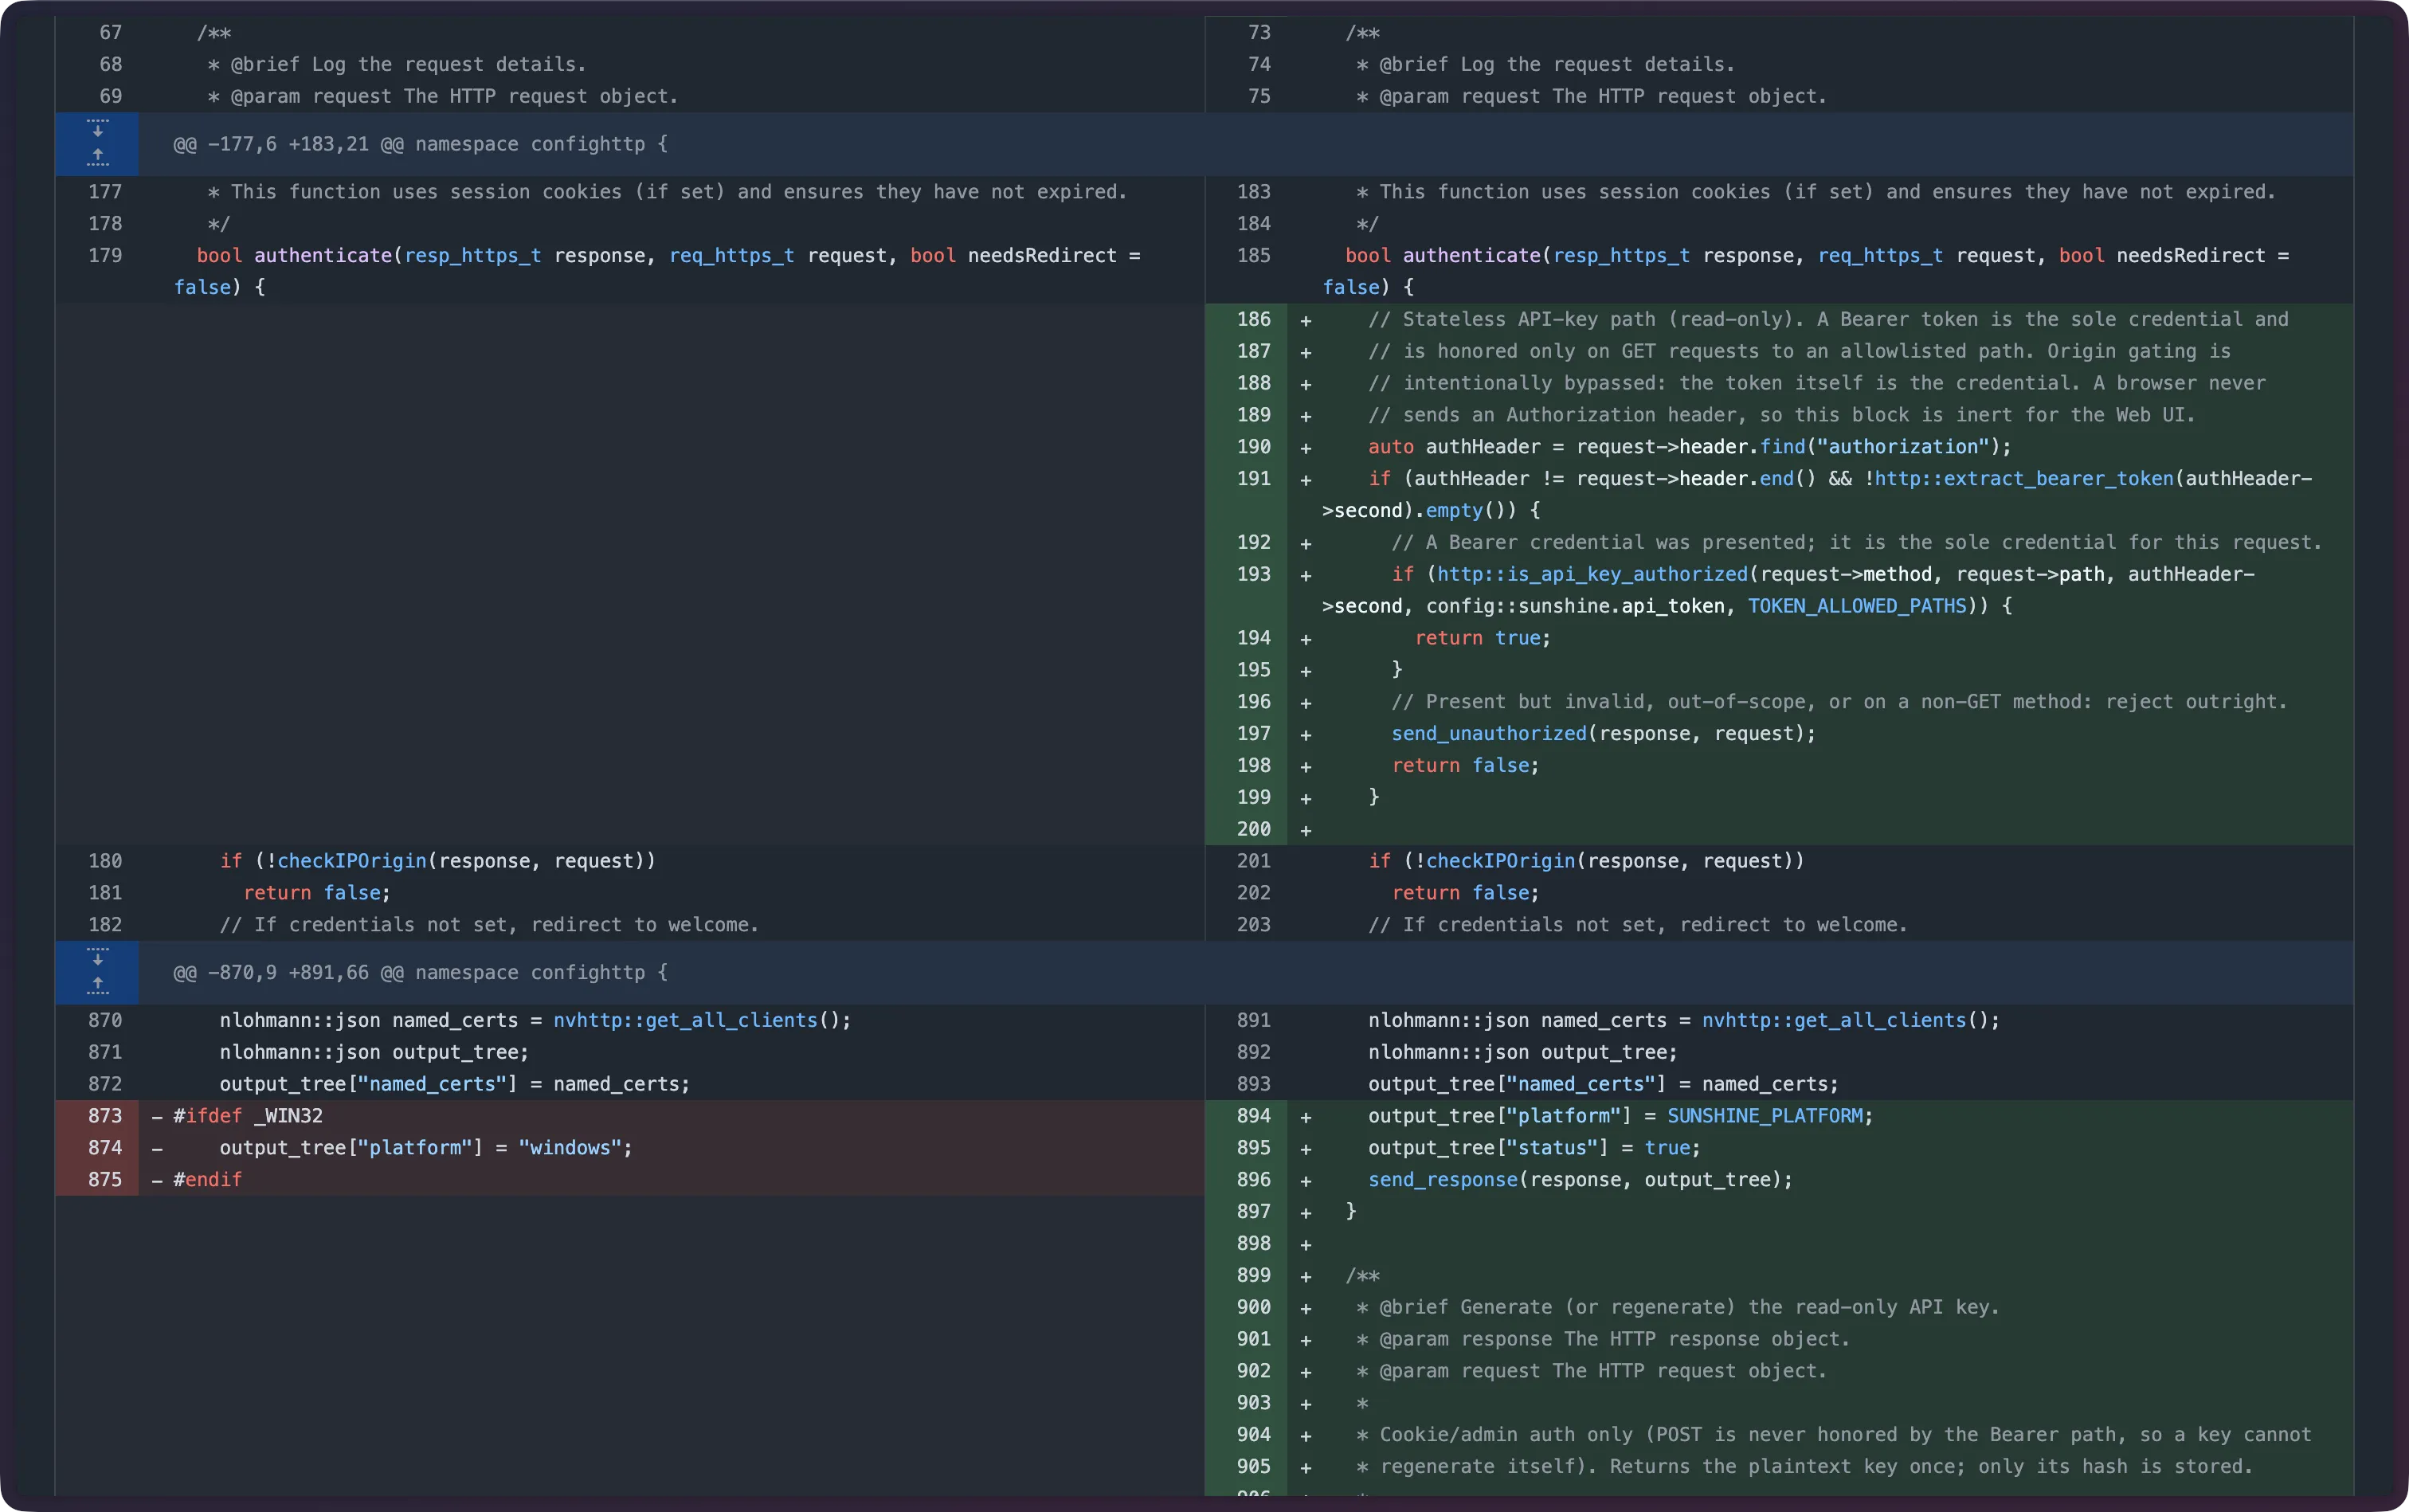Click right-side line number 73
This screenshot has height=1512, width=2409.
click(1259, 33)
